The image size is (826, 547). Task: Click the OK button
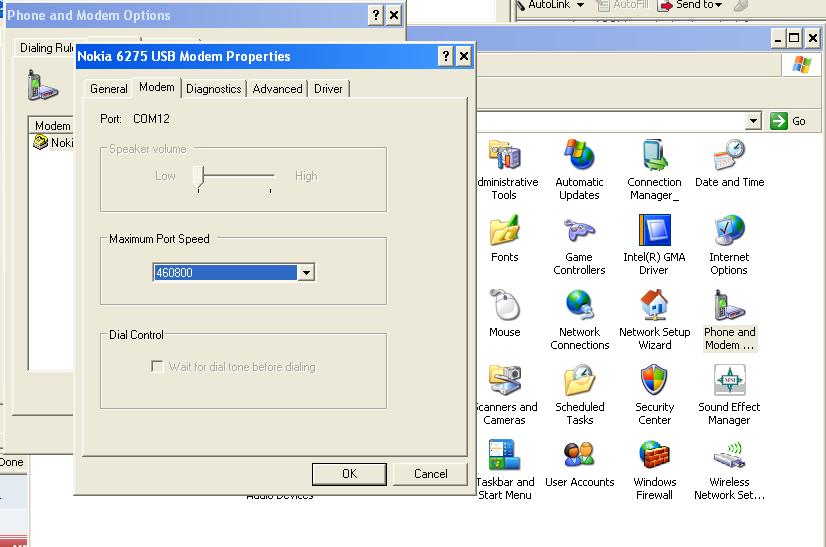click(349, 474)
